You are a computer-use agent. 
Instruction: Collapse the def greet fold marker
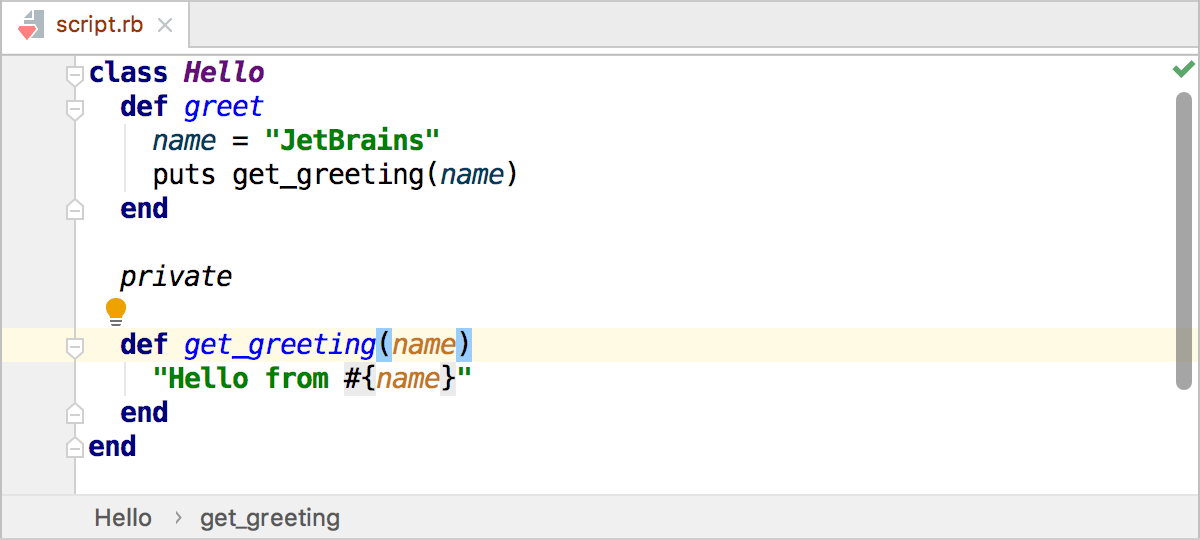point(74,107)
